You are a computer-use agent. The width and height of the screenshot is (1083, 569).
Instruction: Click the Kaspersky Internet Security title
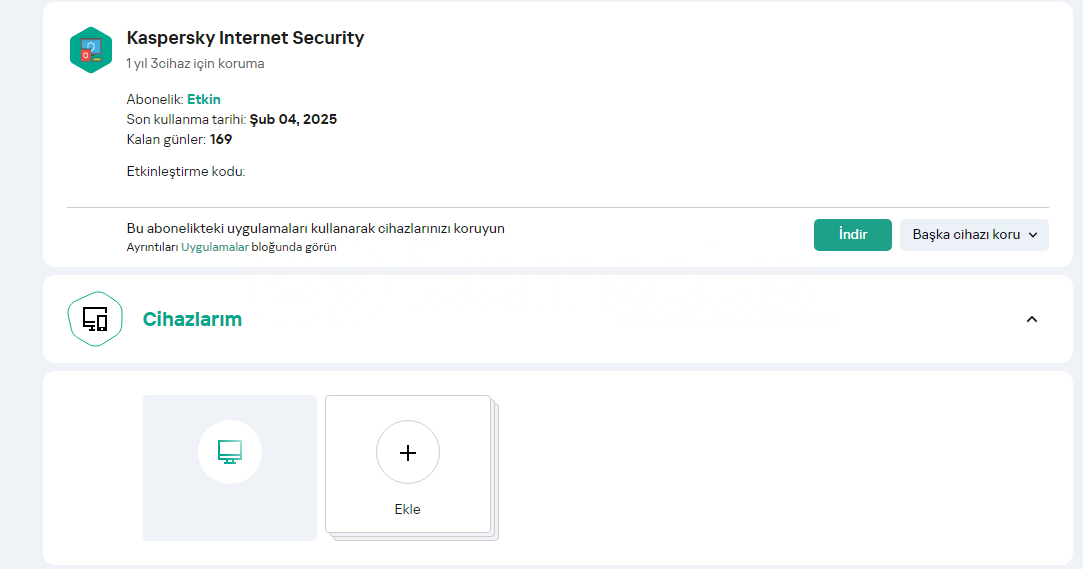pyautogui.click(x=245, y=38)
